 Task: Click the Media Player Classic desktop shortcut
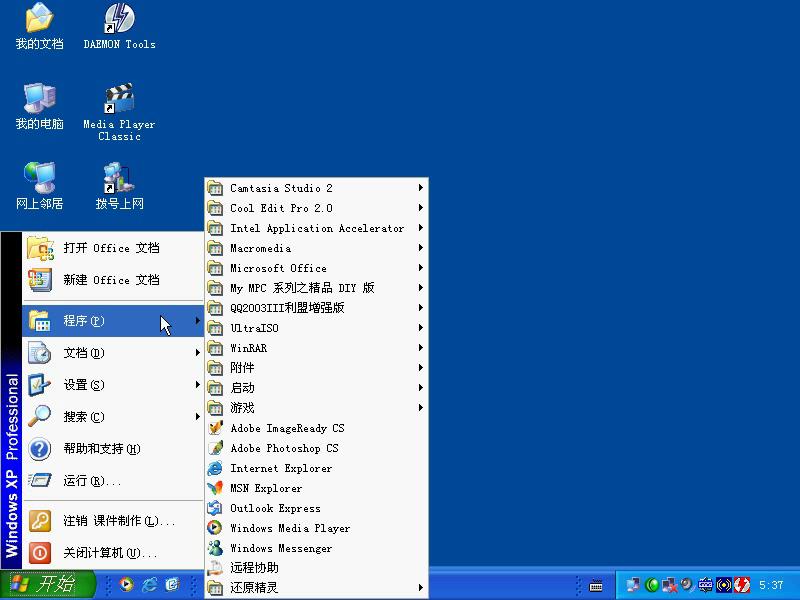pyautogui.click(x=119, y=112)
